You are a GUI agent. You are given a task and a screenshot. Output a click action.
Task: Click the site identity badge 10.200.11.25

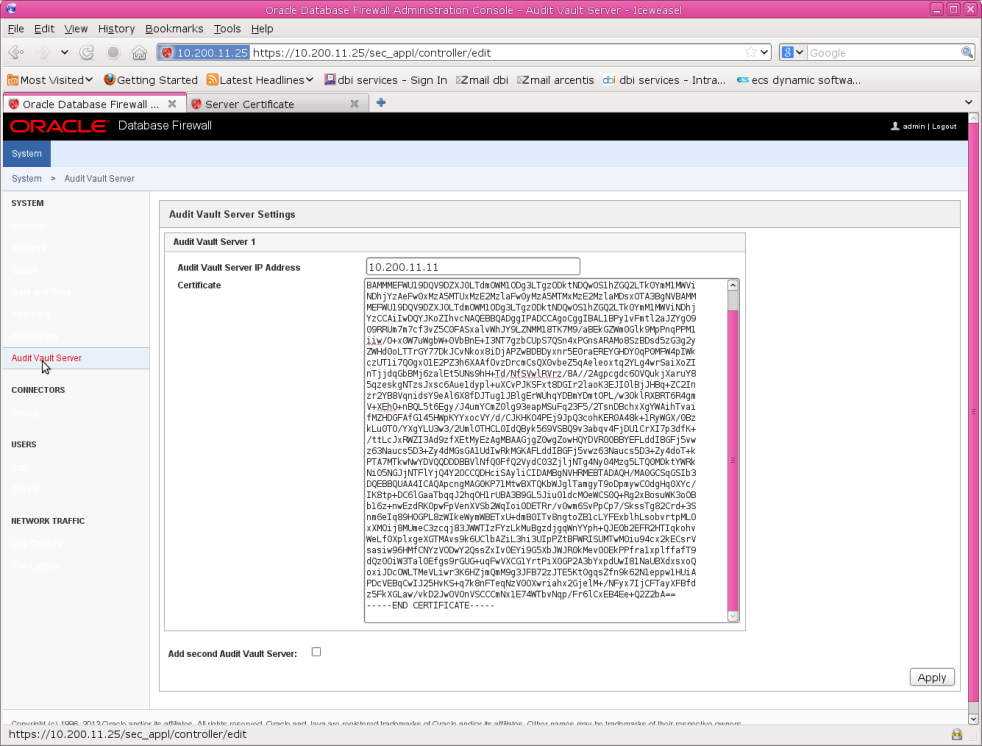(204, 53)
